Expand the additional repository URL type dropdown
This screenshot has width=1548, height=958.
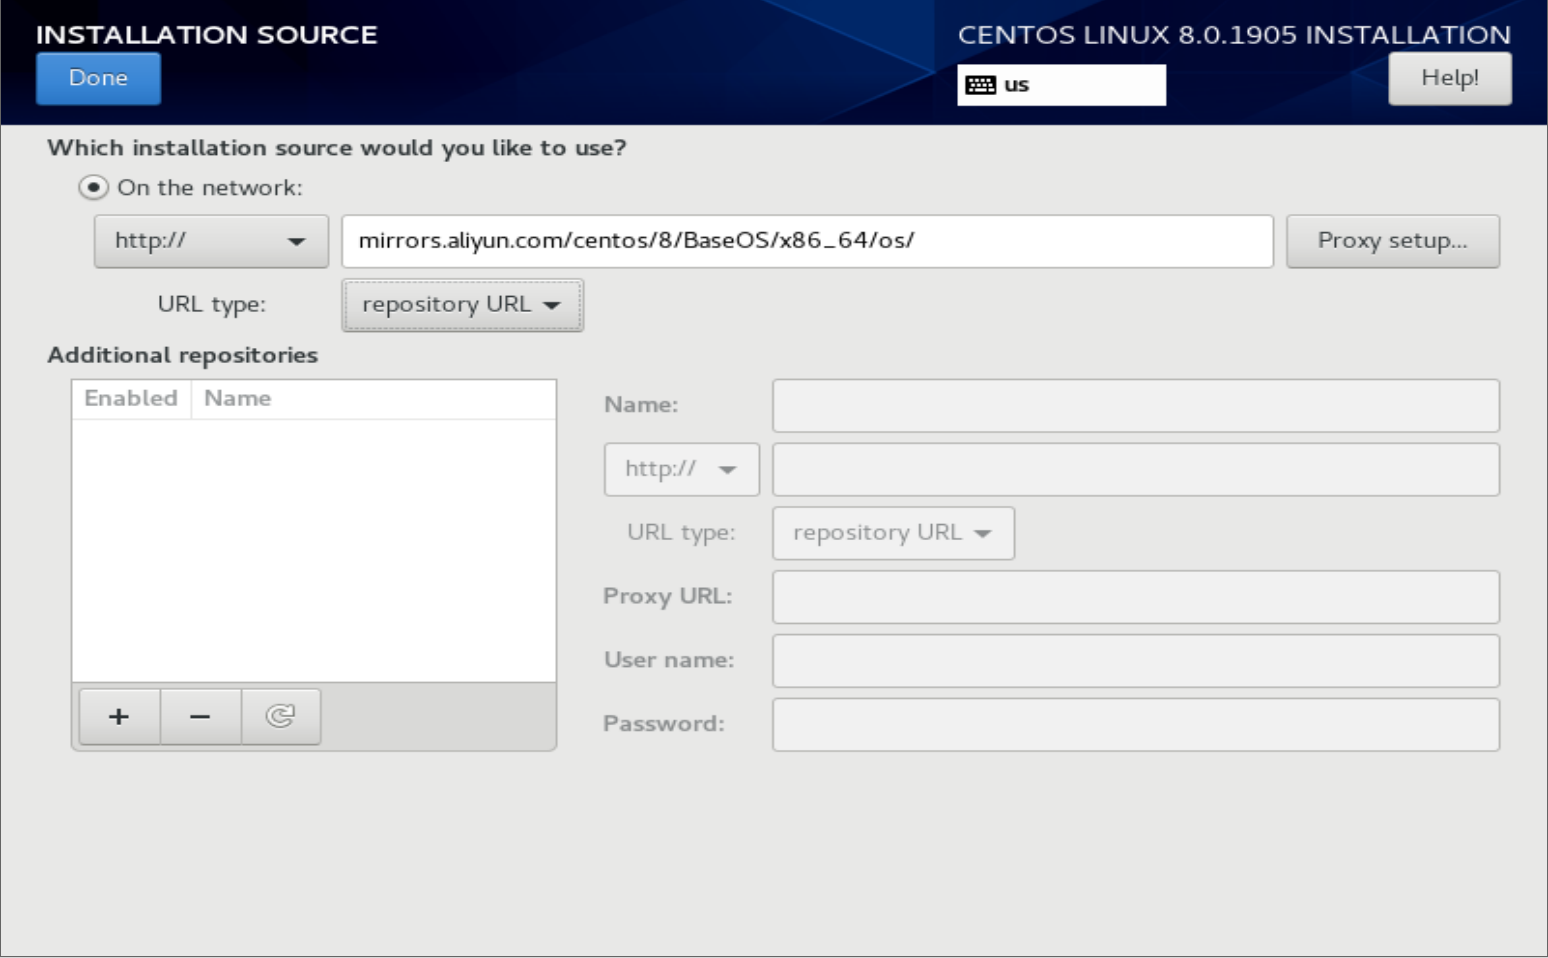tap(893, 533)
